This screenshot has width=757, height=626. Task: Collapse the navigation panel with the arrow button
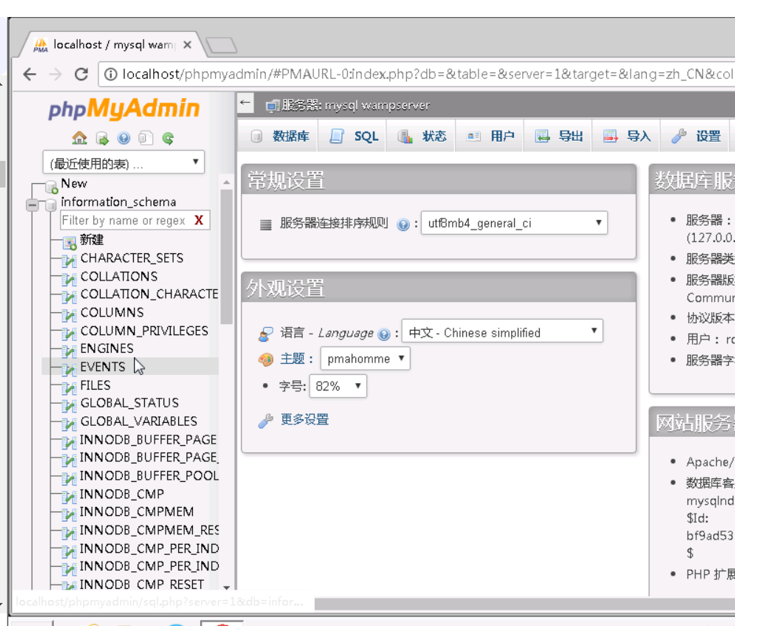(245, 102)
